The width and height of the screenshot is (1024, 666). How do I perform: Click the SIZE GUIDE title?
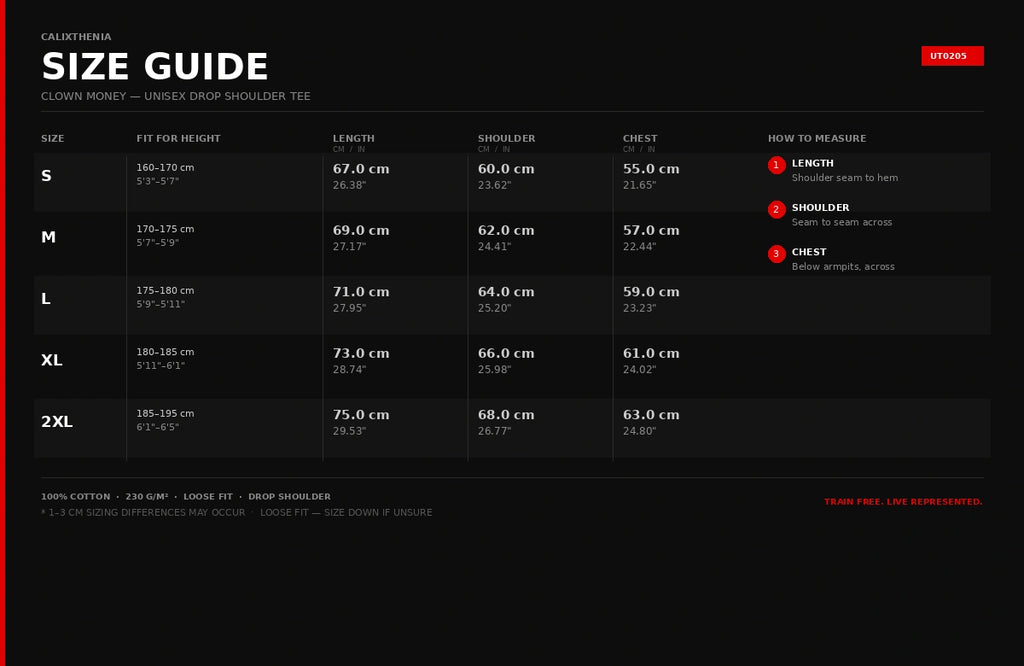155,67
